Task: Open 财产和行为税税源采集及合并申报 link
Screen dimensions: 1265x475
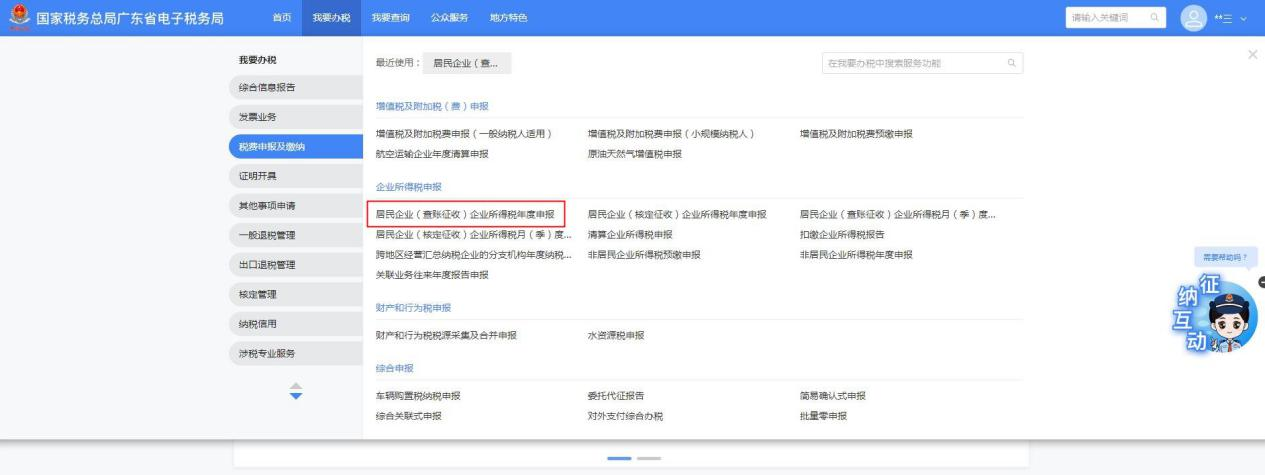Action: [446, 335]
